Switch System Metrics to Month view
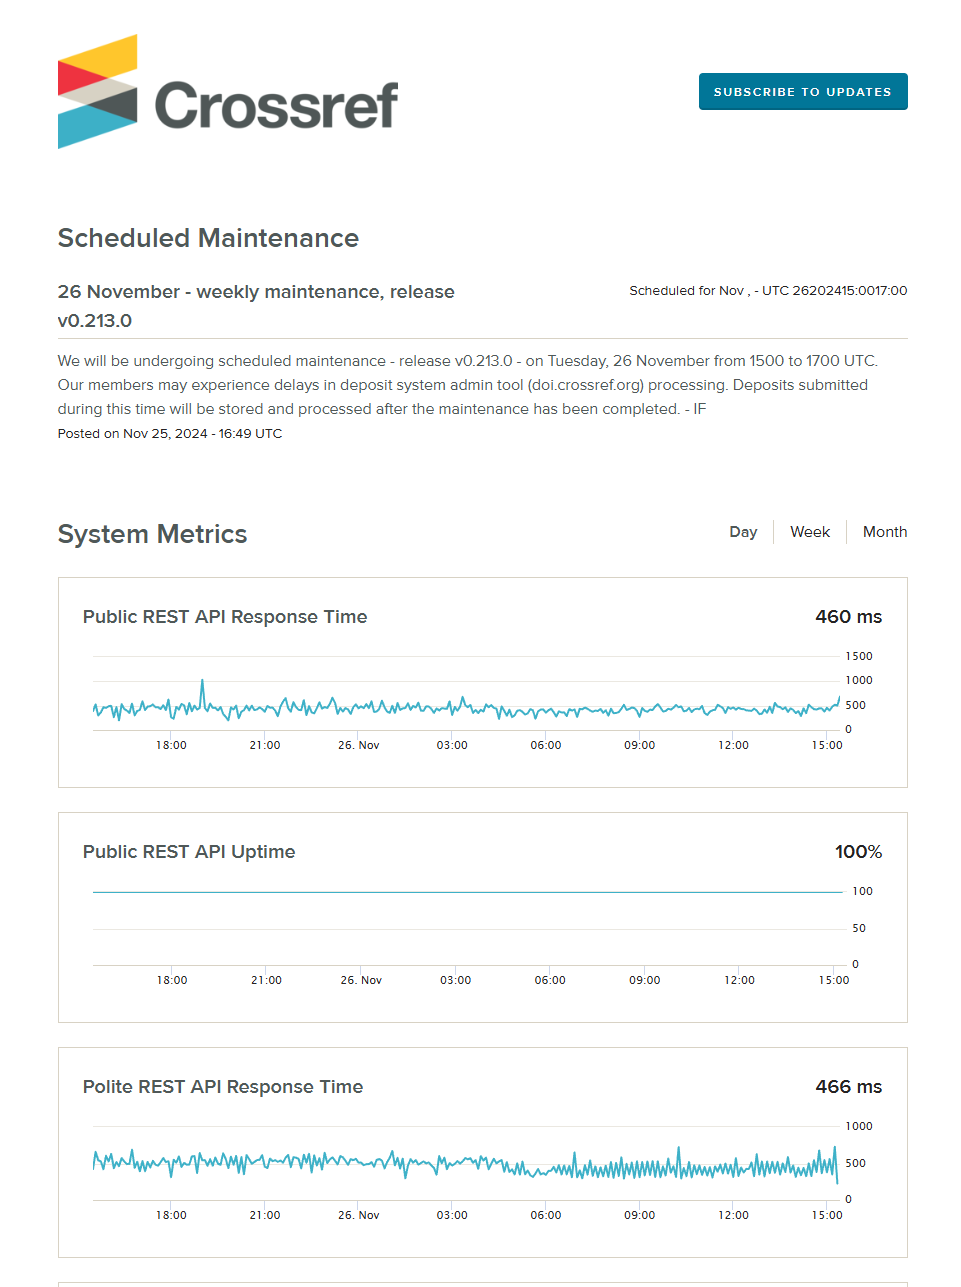961x1287 pixels. pos(884,532)
